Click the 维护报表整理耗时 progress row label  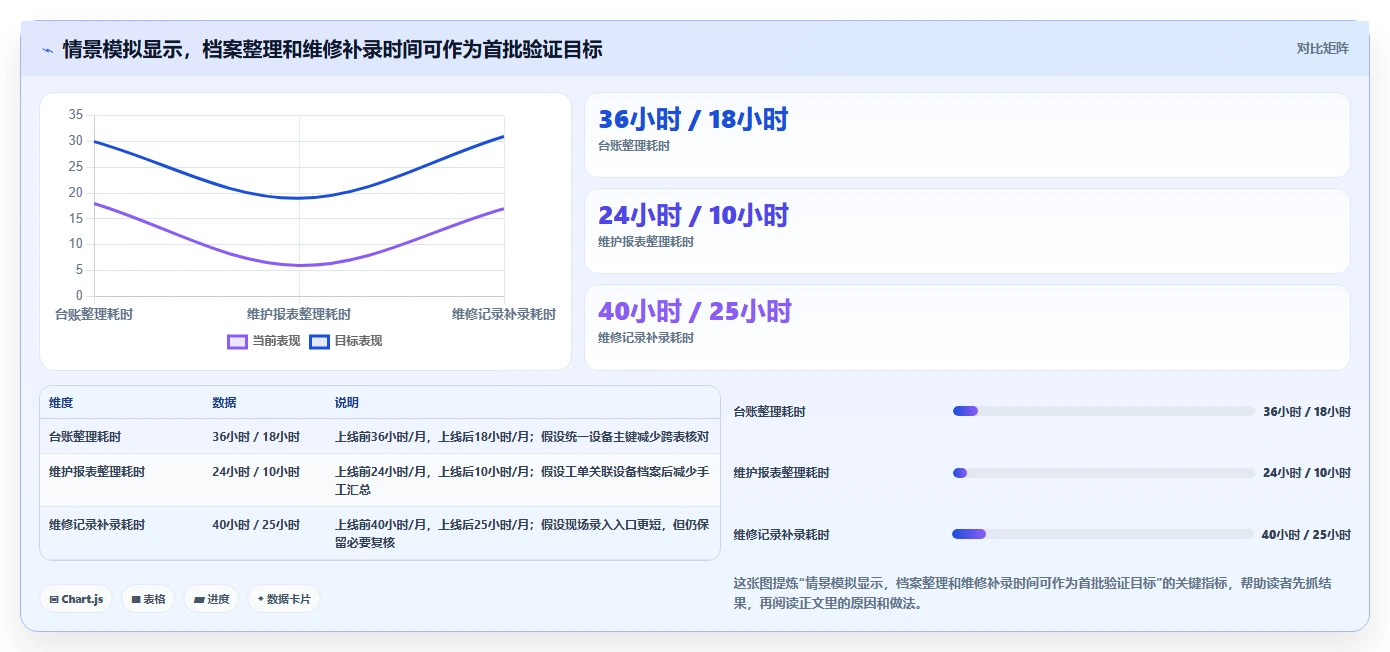tap(781, 473)
